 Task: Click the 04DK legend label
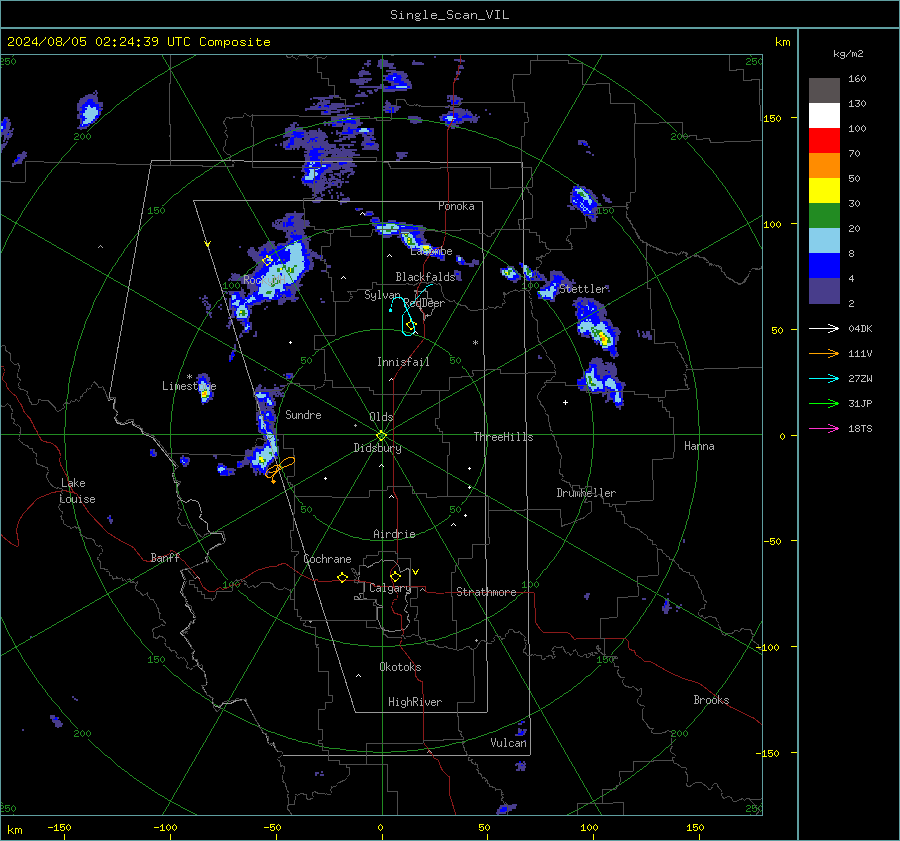click(860, 328)
